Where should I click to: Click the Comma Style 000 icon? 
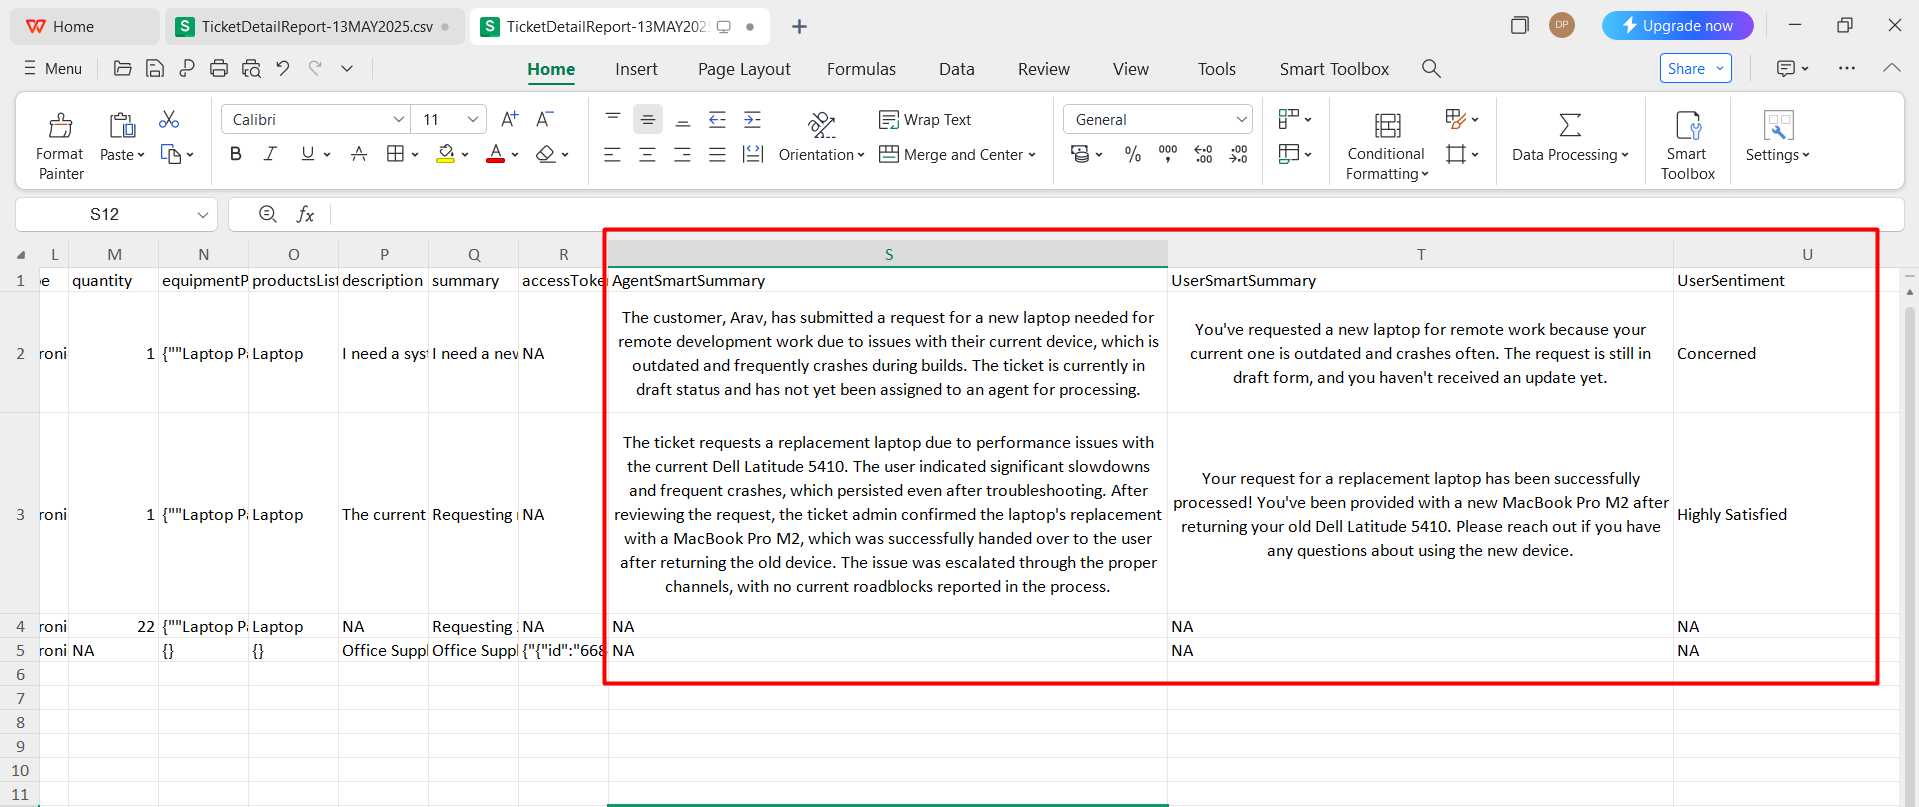click(1167, 154)
